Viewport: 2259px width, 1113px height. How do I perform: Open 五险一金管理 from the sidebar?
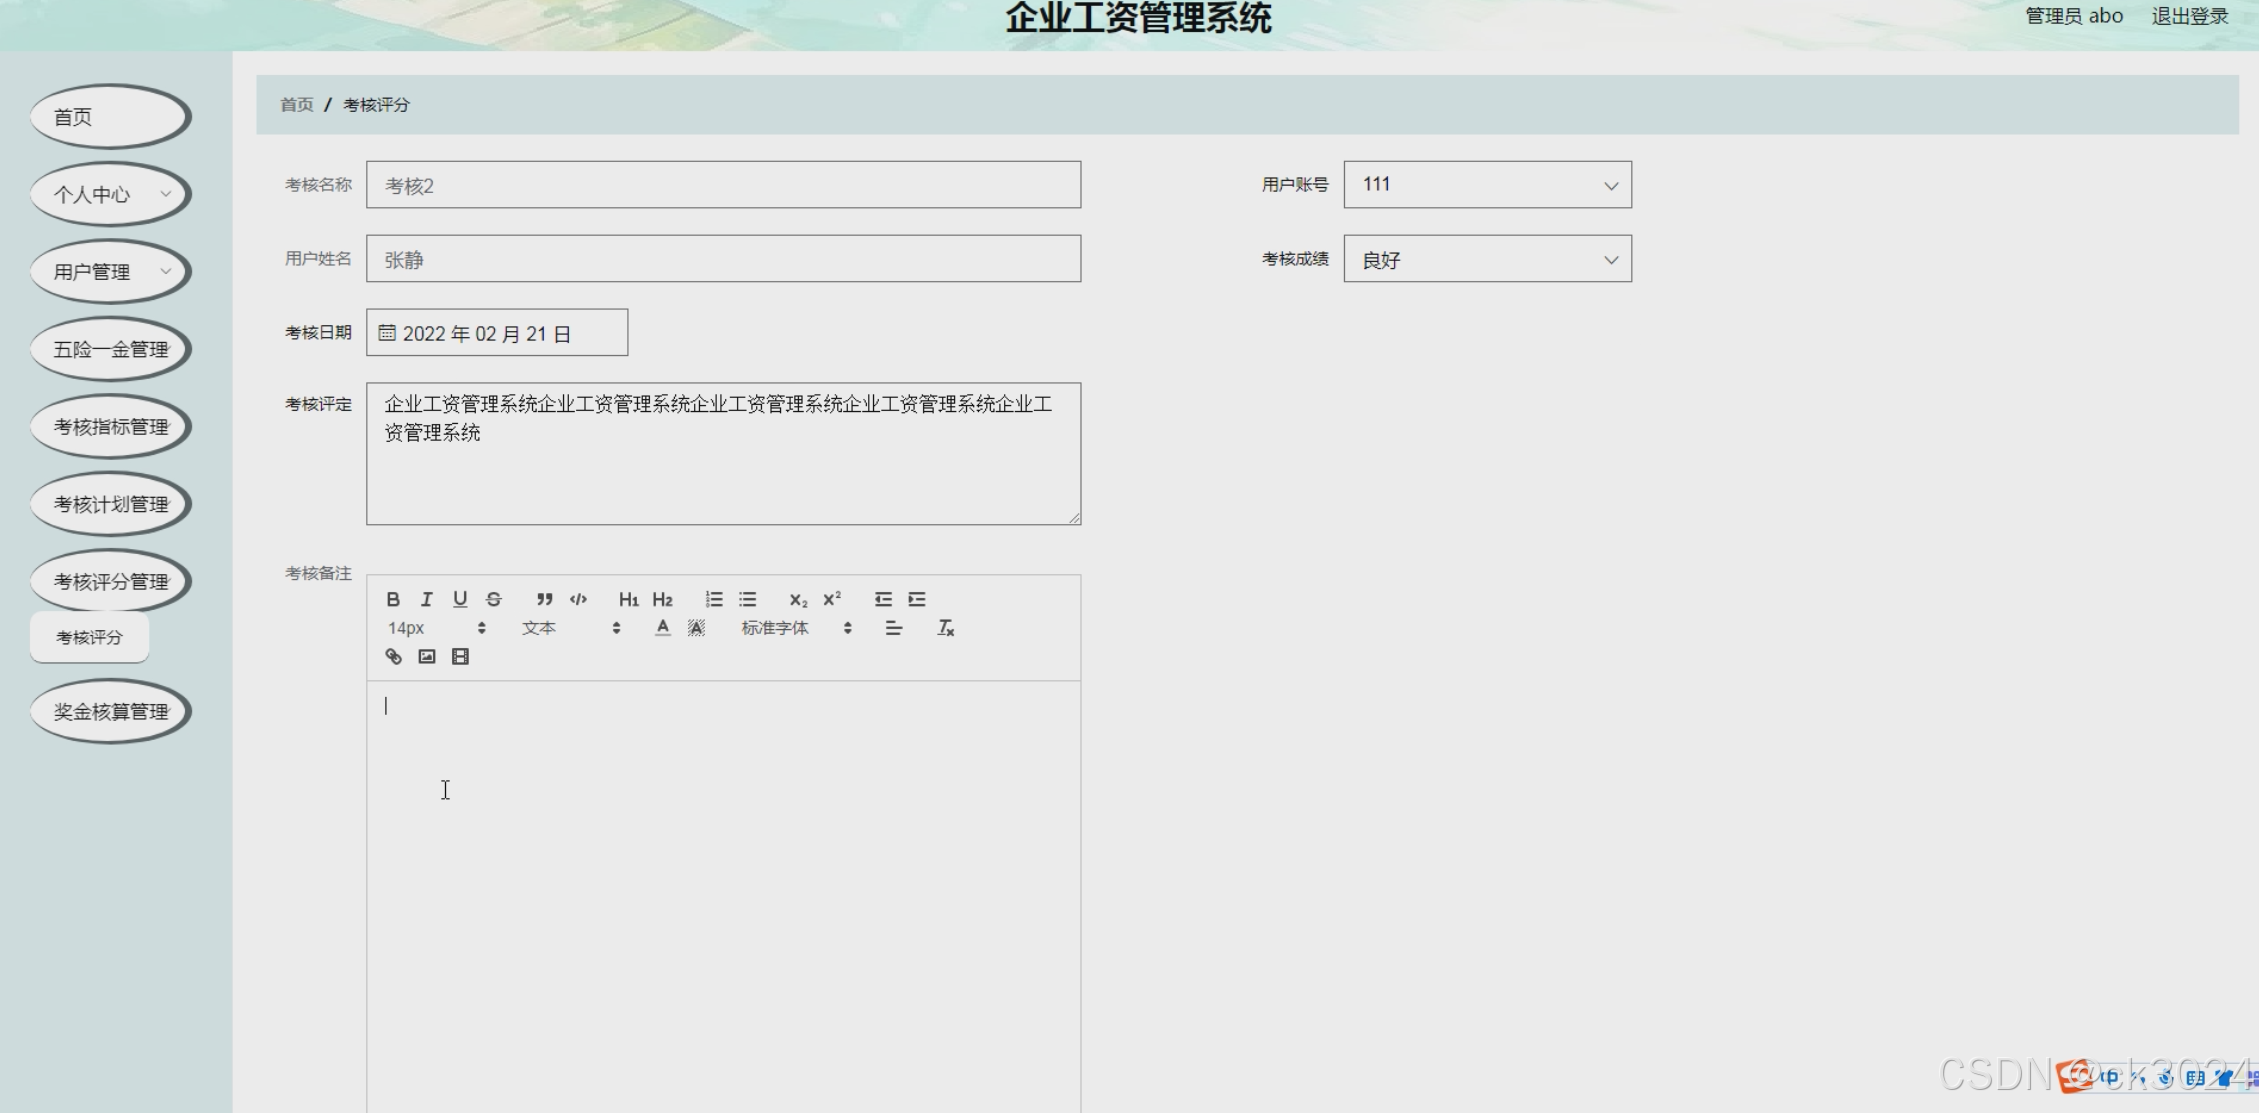pos(110,348)
